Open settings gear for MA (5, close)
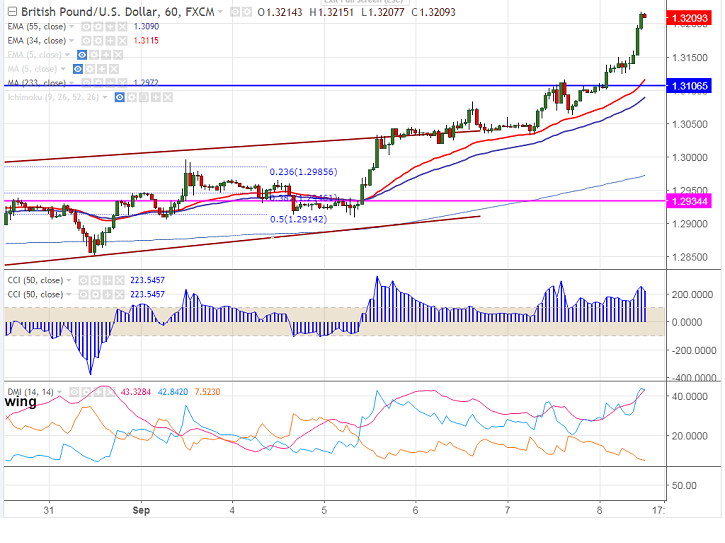This screenshot has width=725, height=543. pos(90,69)
